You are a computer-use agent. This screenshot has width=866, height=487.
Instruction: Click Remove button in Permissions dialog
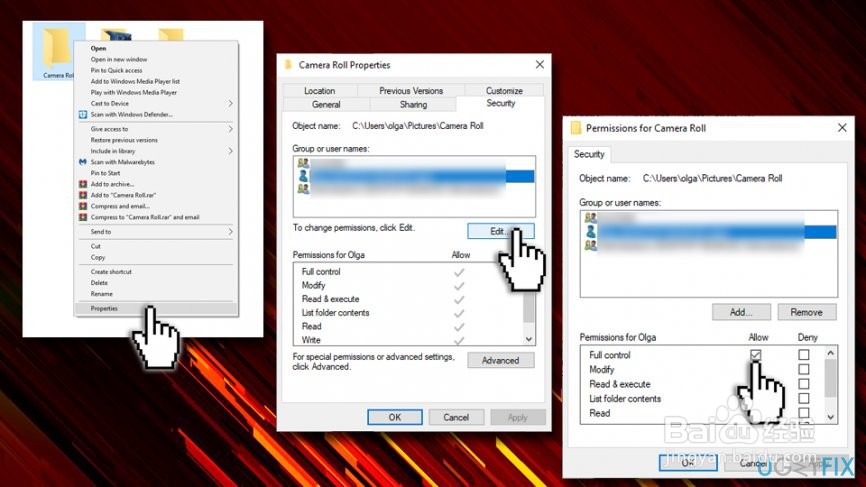click(x=806, y=312)
